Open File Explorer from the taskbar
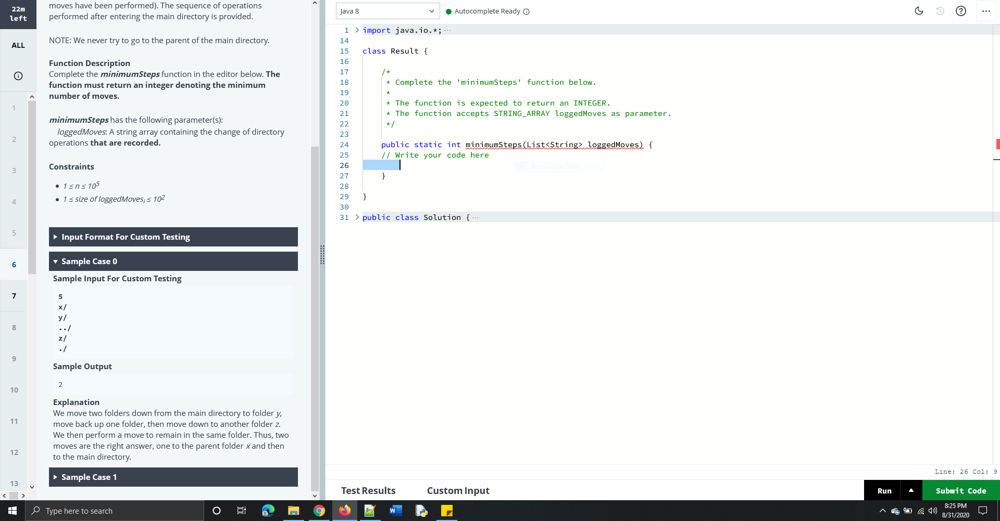1000x521 pixels. pos(293,511)
